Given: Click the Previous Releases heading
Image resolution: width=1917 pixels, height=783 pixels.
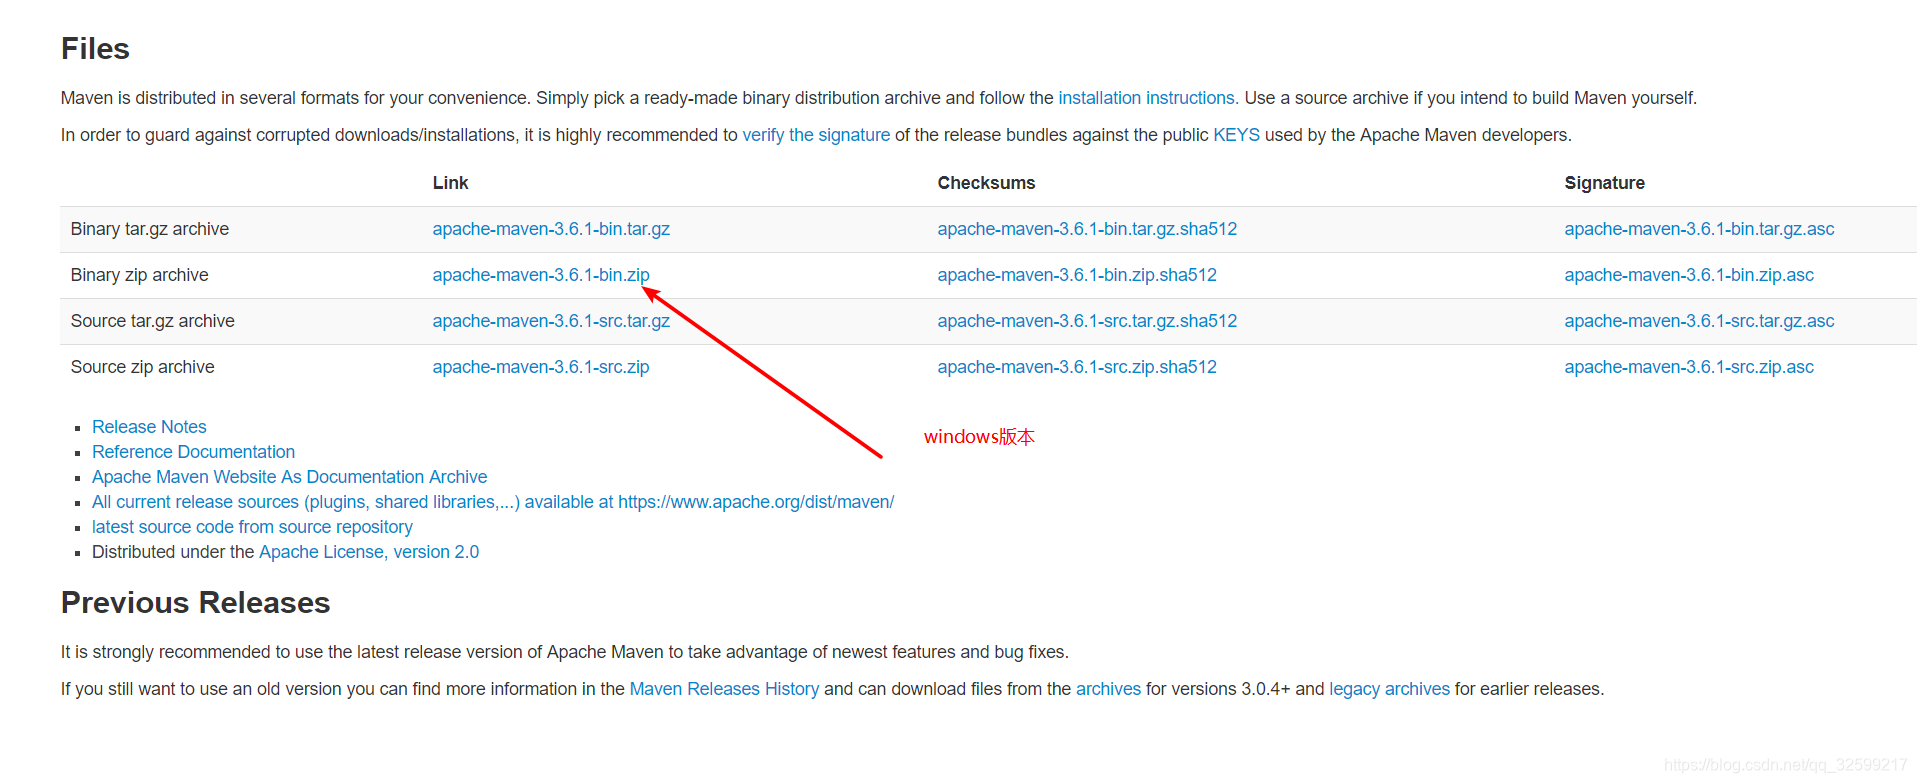Looking at the screenshot, I should click(195, 602).
